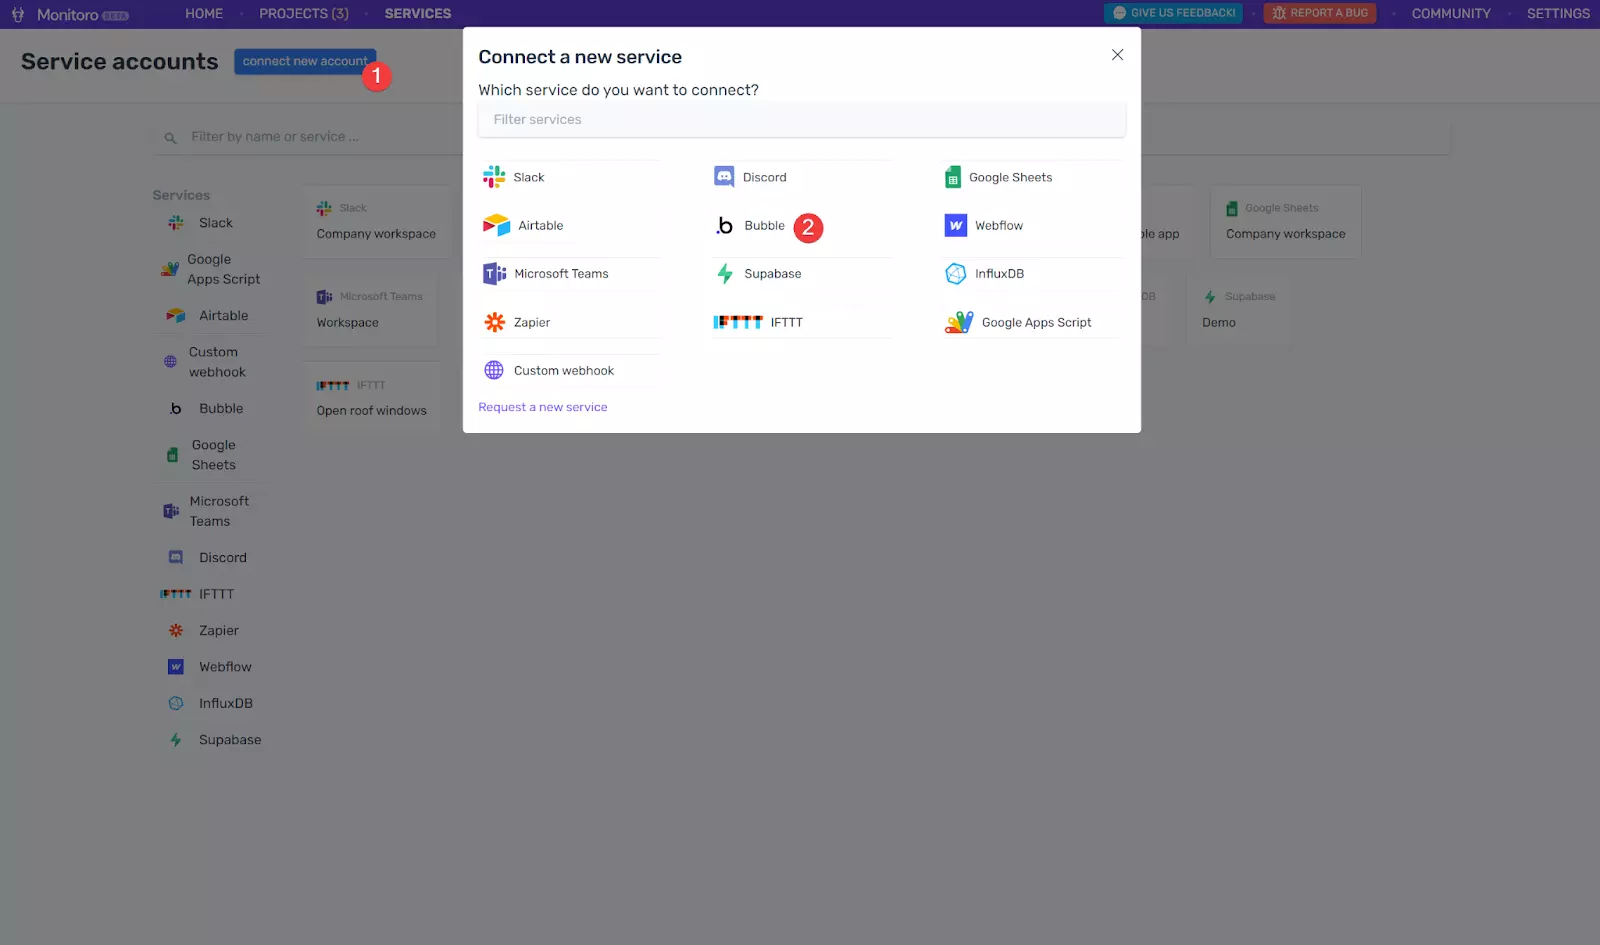Select the Custom webhook globe icon in the dialog
The height and width of the screenshot is (945, 1600).
coord(494,370)
